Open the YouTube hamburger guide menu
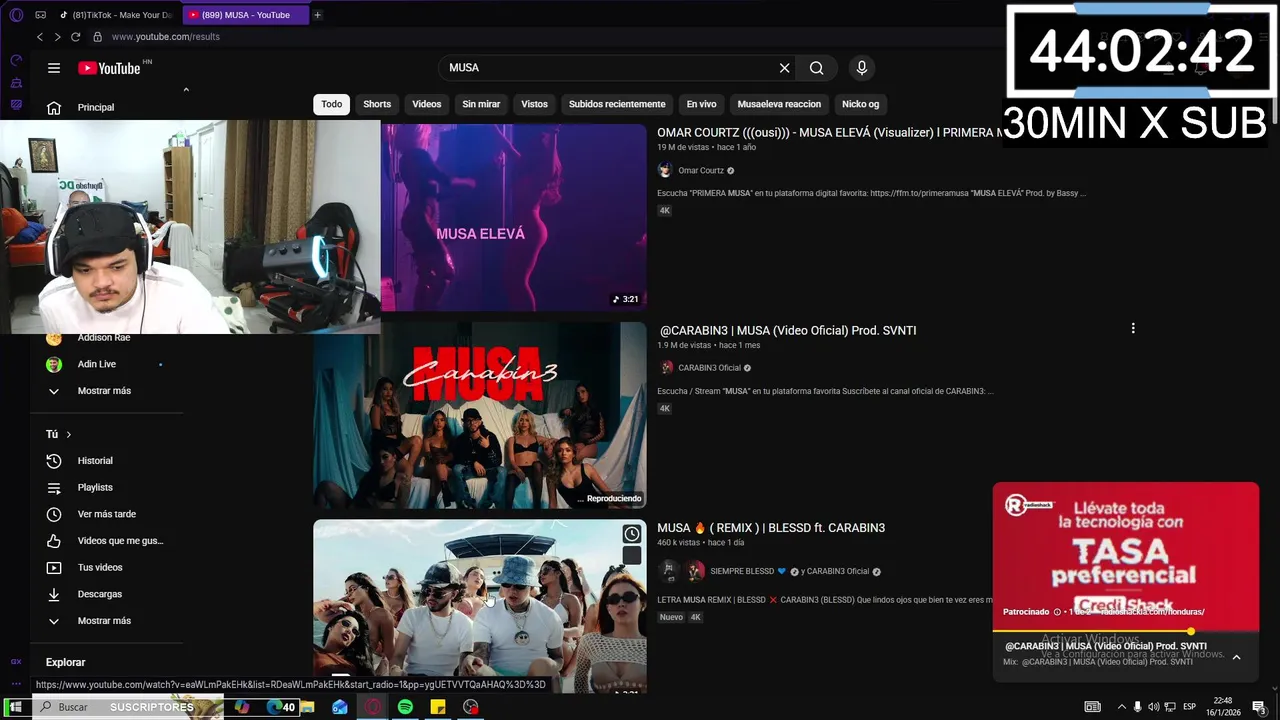The width and height of the screenshot is (1280, 720). 54,68
